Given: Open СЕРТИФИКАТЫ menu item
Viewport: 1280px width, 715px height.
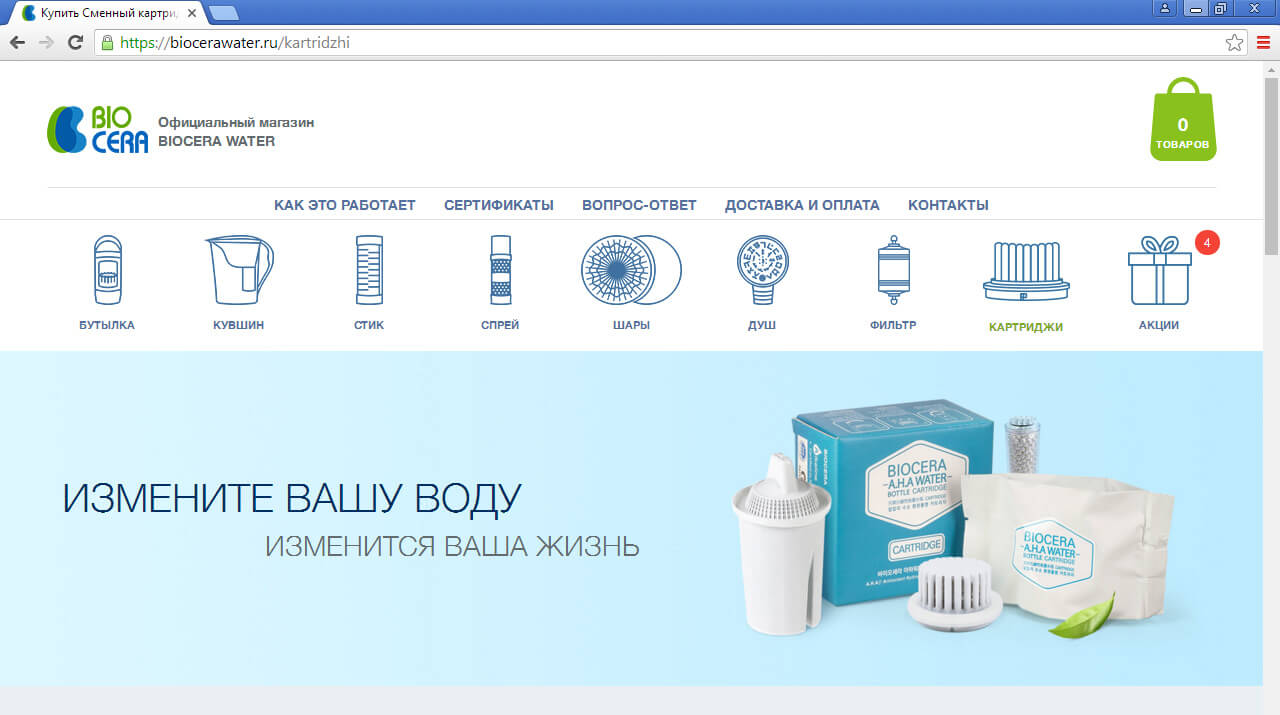Looking at the screenshot, I should pyautogui.click(x=498, y=205).
